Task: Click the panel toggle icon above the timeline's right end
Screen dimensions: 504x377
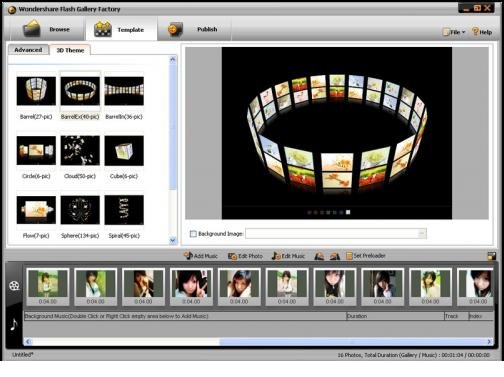Action: pyautogui.click(x=491, y=256)
